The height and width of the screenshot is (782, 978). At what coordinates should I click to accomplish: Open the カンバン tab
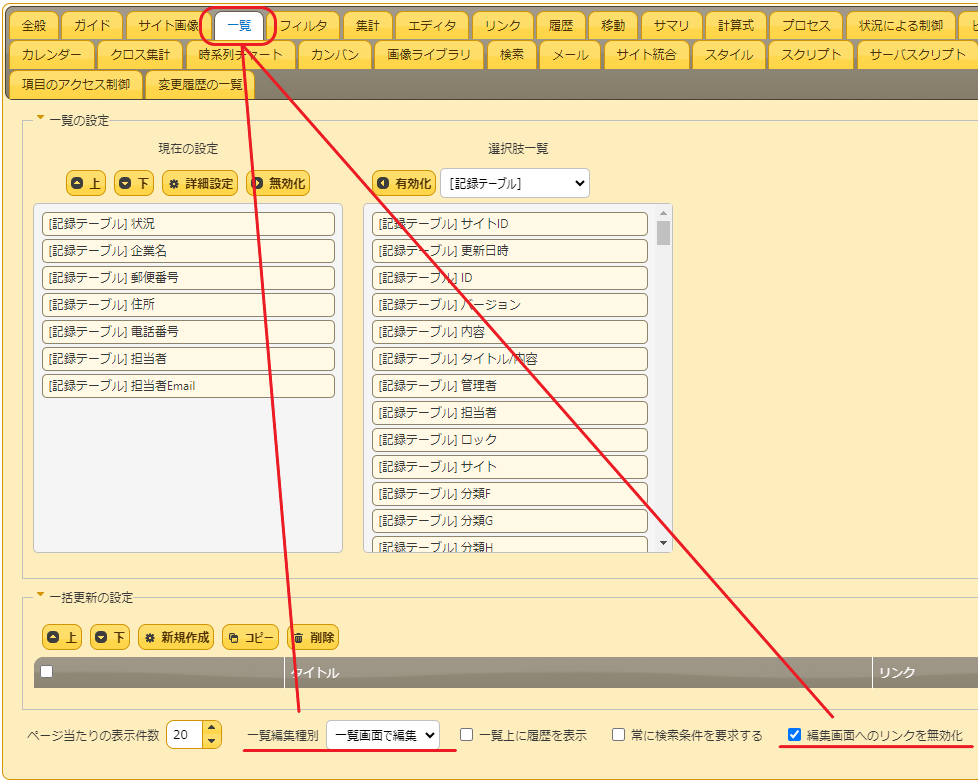[x=335, y=55]
